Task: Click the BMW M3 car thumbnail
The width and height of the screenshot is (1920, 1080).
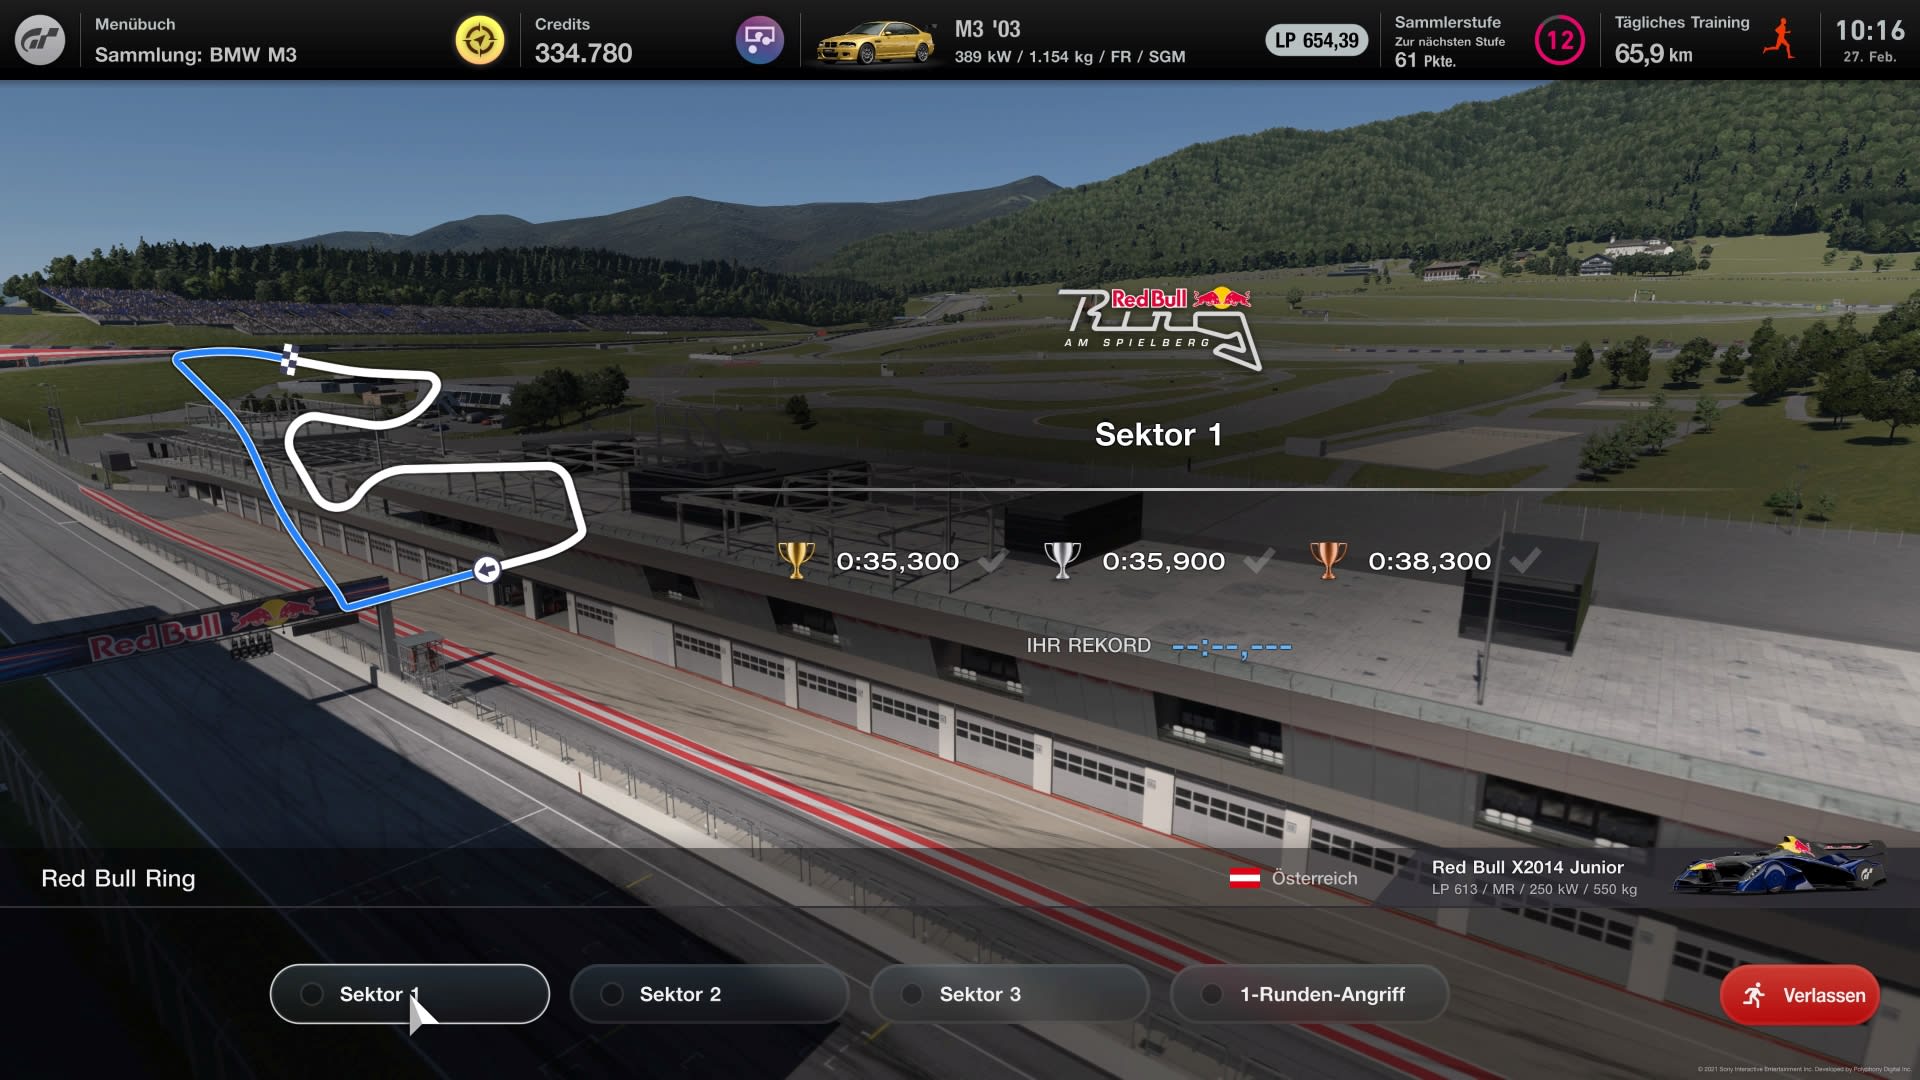Action: [x=869, y=40]
